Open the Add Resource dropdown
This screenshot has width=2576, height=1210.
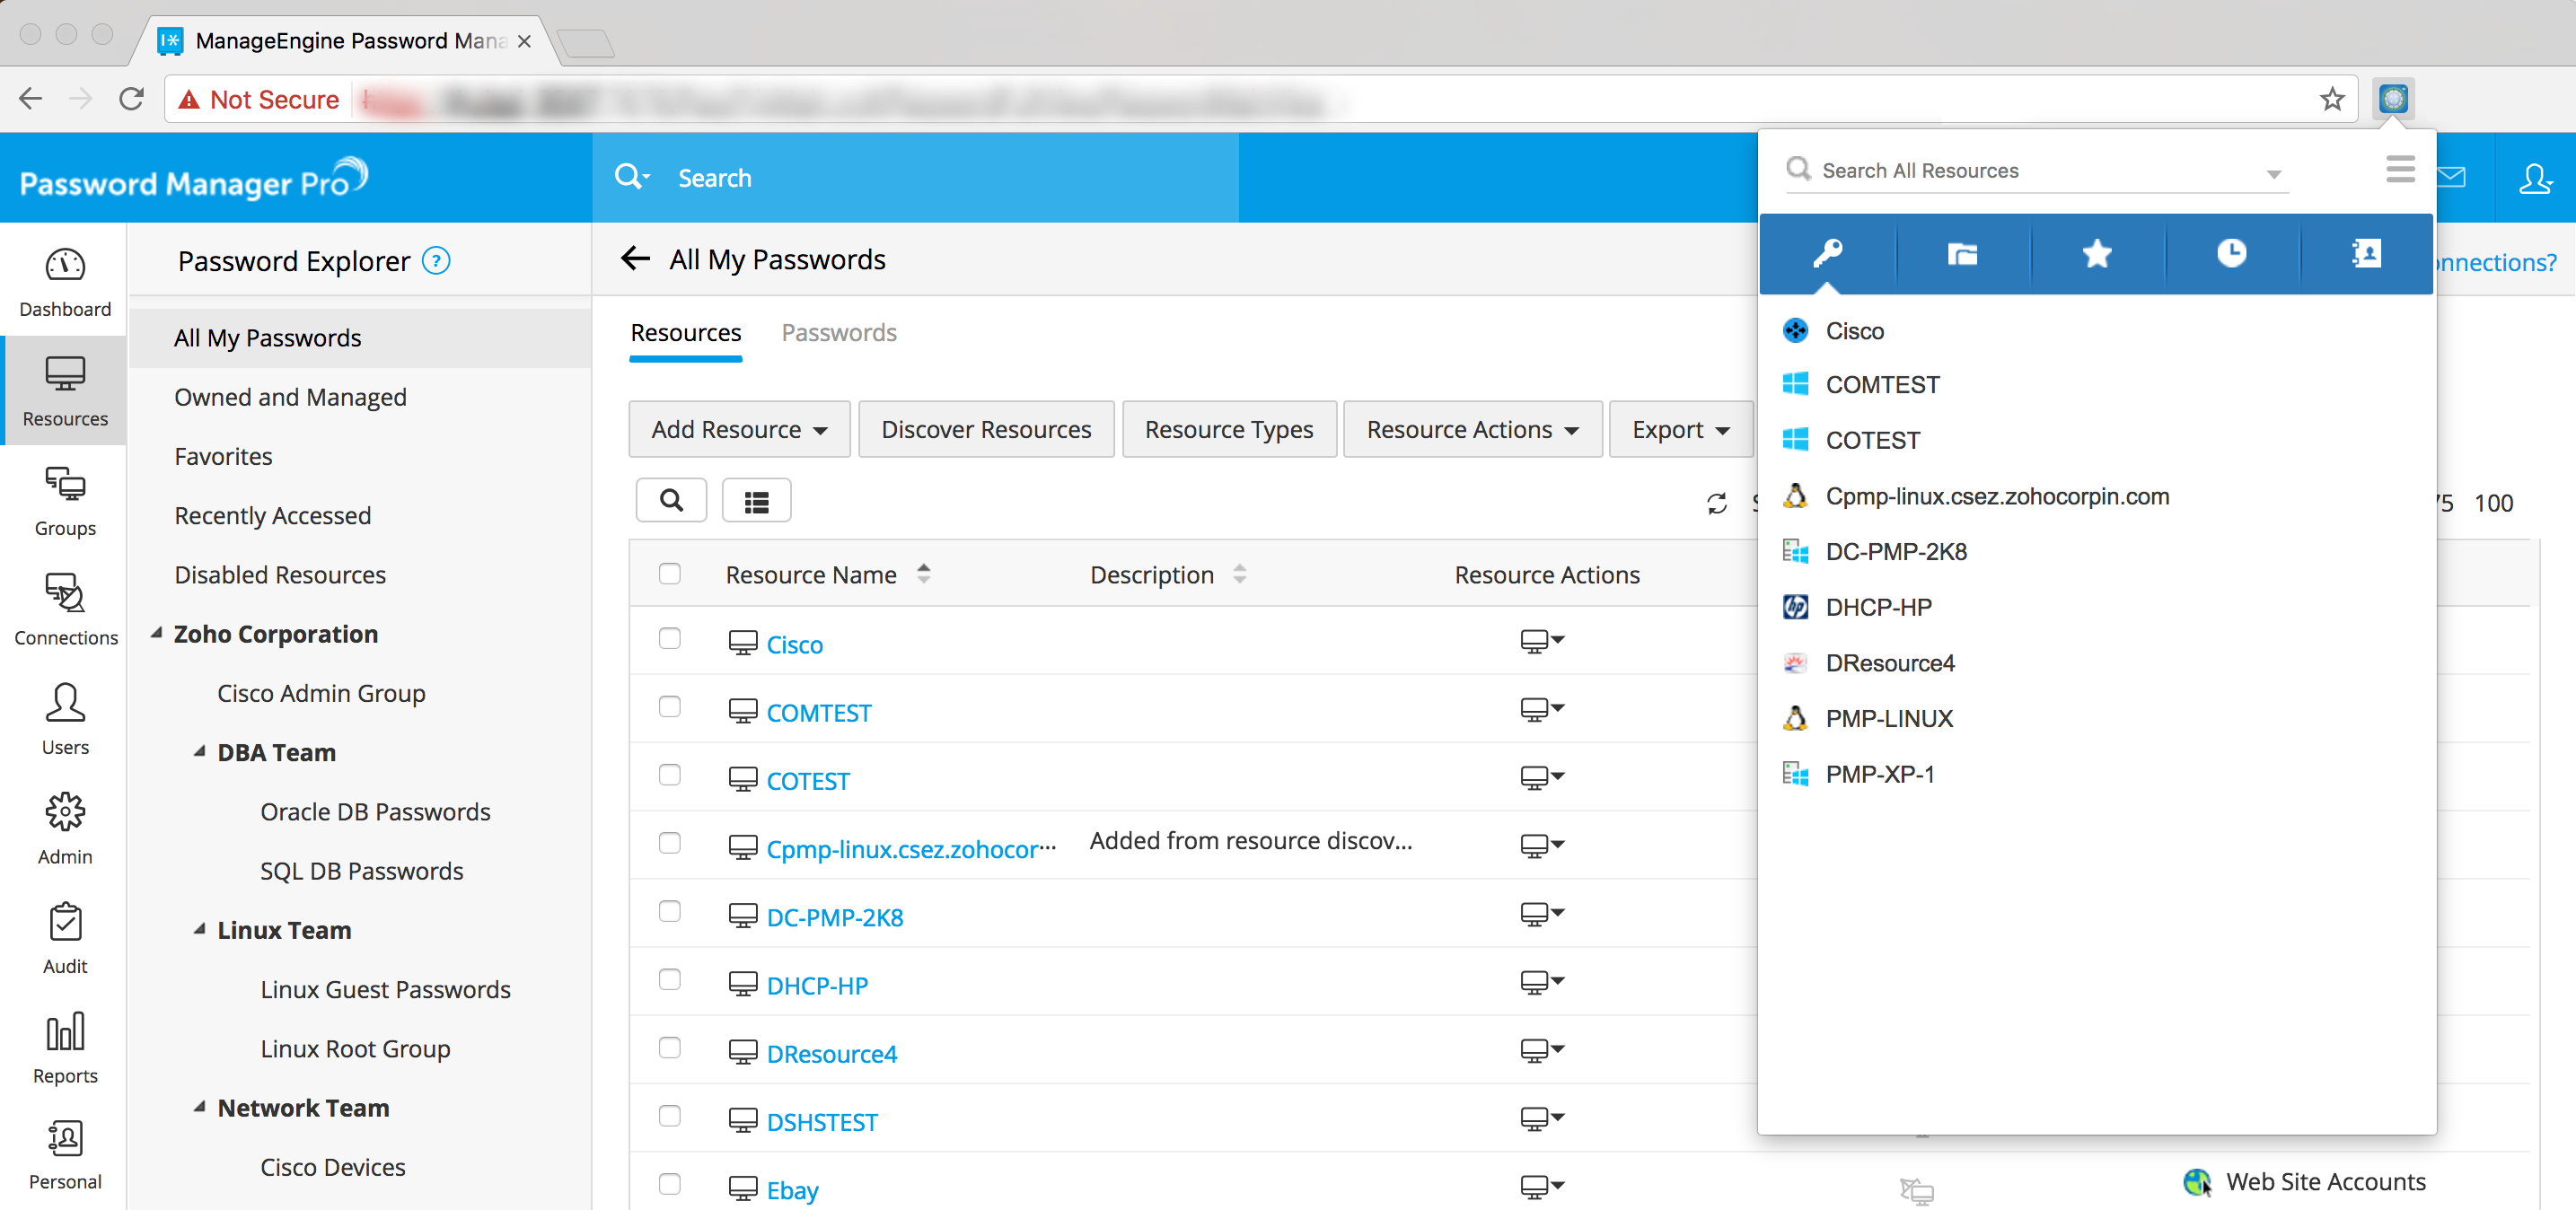tap(739, 430)
